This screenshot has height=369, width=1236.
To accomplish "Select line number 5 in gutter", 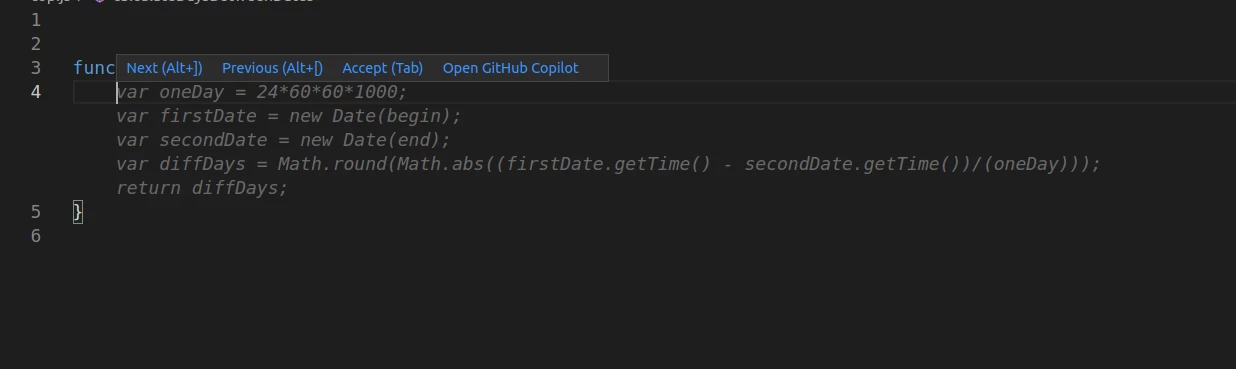I will 36,212.
